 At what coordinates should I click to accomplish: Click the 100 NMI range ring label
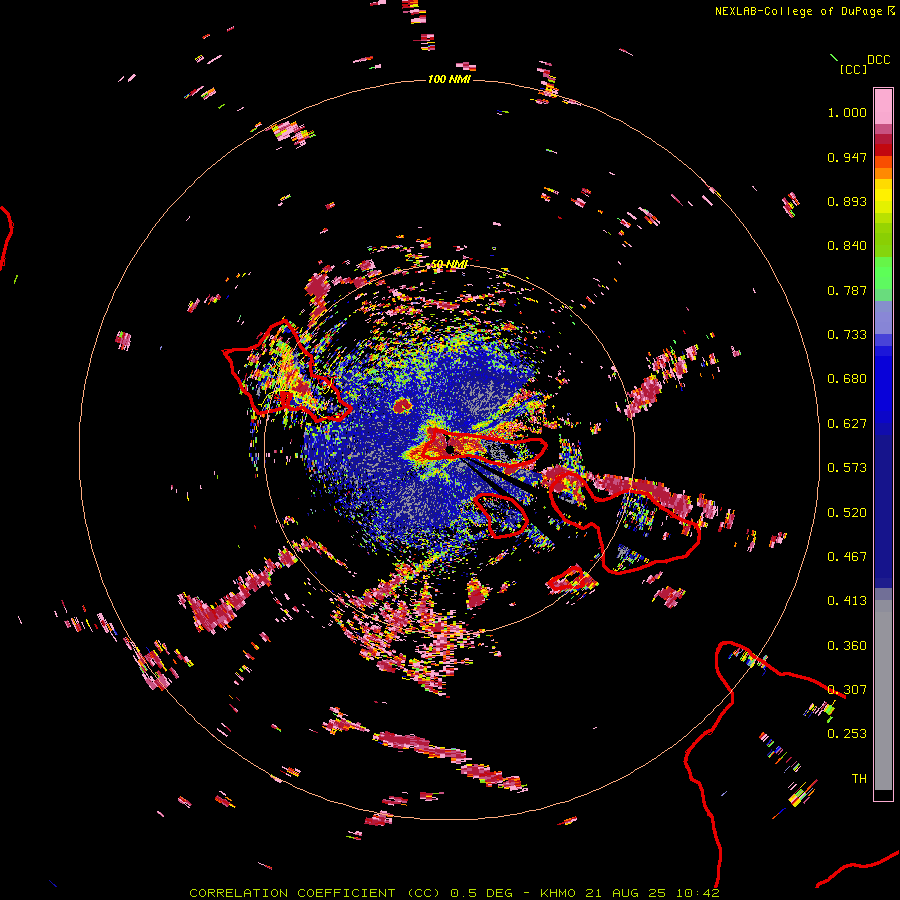pyautogui.click(x=449, y=79)
